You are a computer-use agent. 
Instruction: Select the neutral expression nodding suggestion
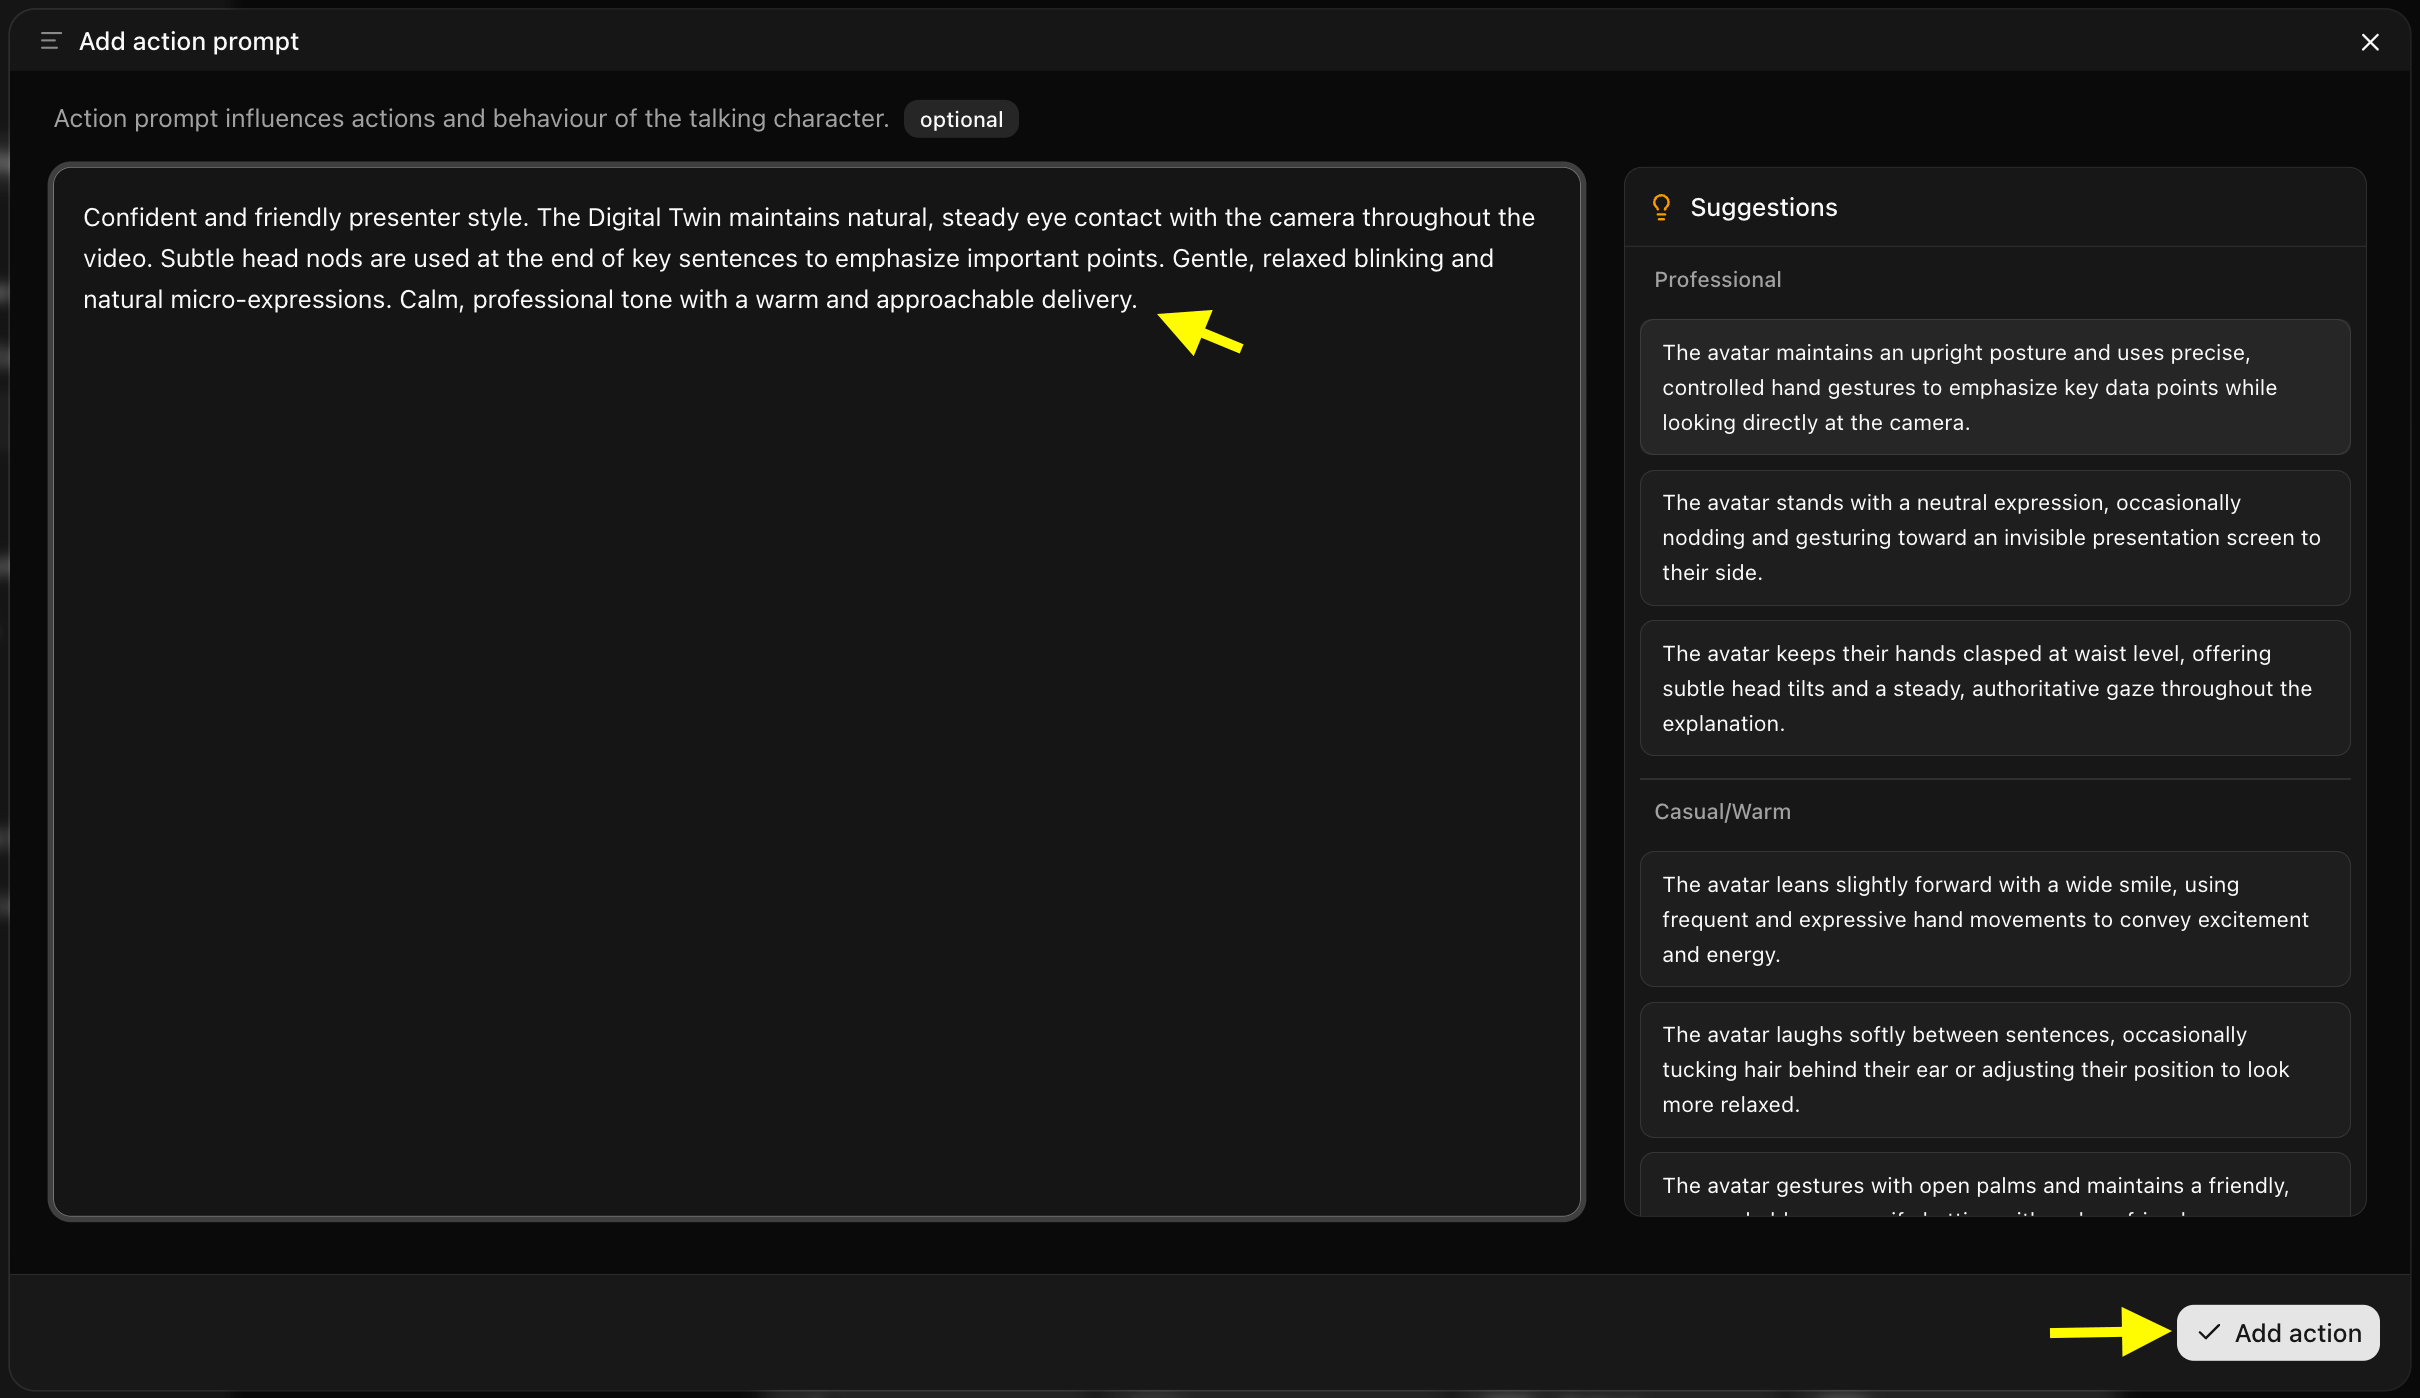pyautogui.click(x=1995, y=538)
